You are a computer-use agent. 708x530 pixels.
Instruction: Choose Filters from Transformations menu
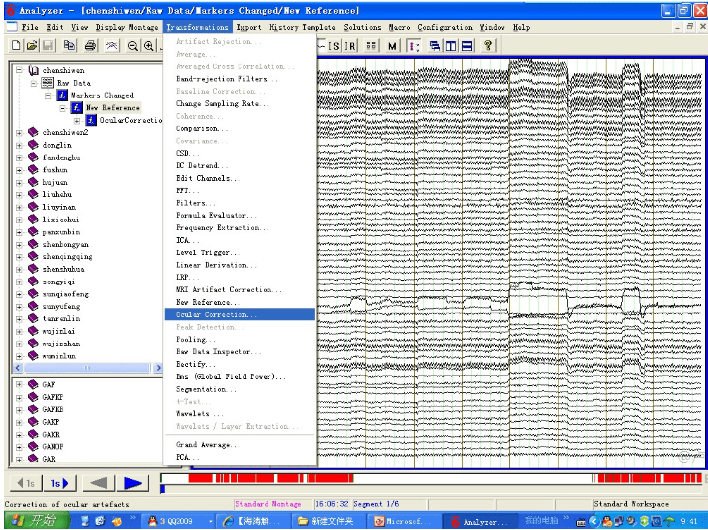[240, 203]
